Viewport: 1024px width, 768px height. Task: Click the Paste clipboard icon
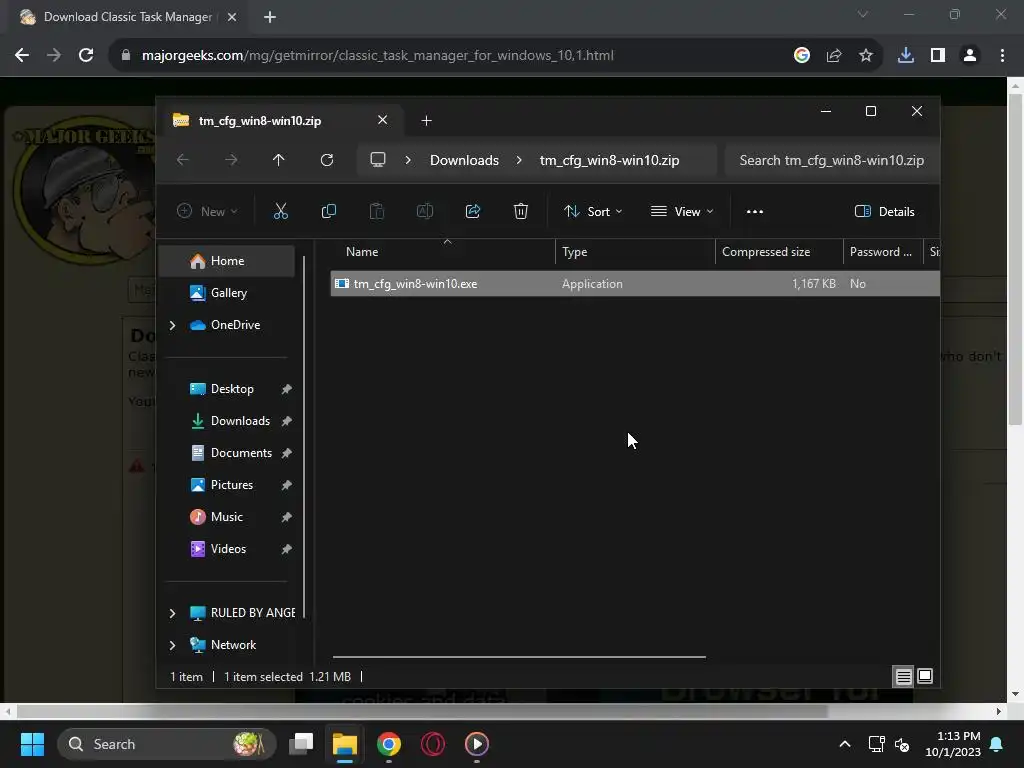click(377, 211)
